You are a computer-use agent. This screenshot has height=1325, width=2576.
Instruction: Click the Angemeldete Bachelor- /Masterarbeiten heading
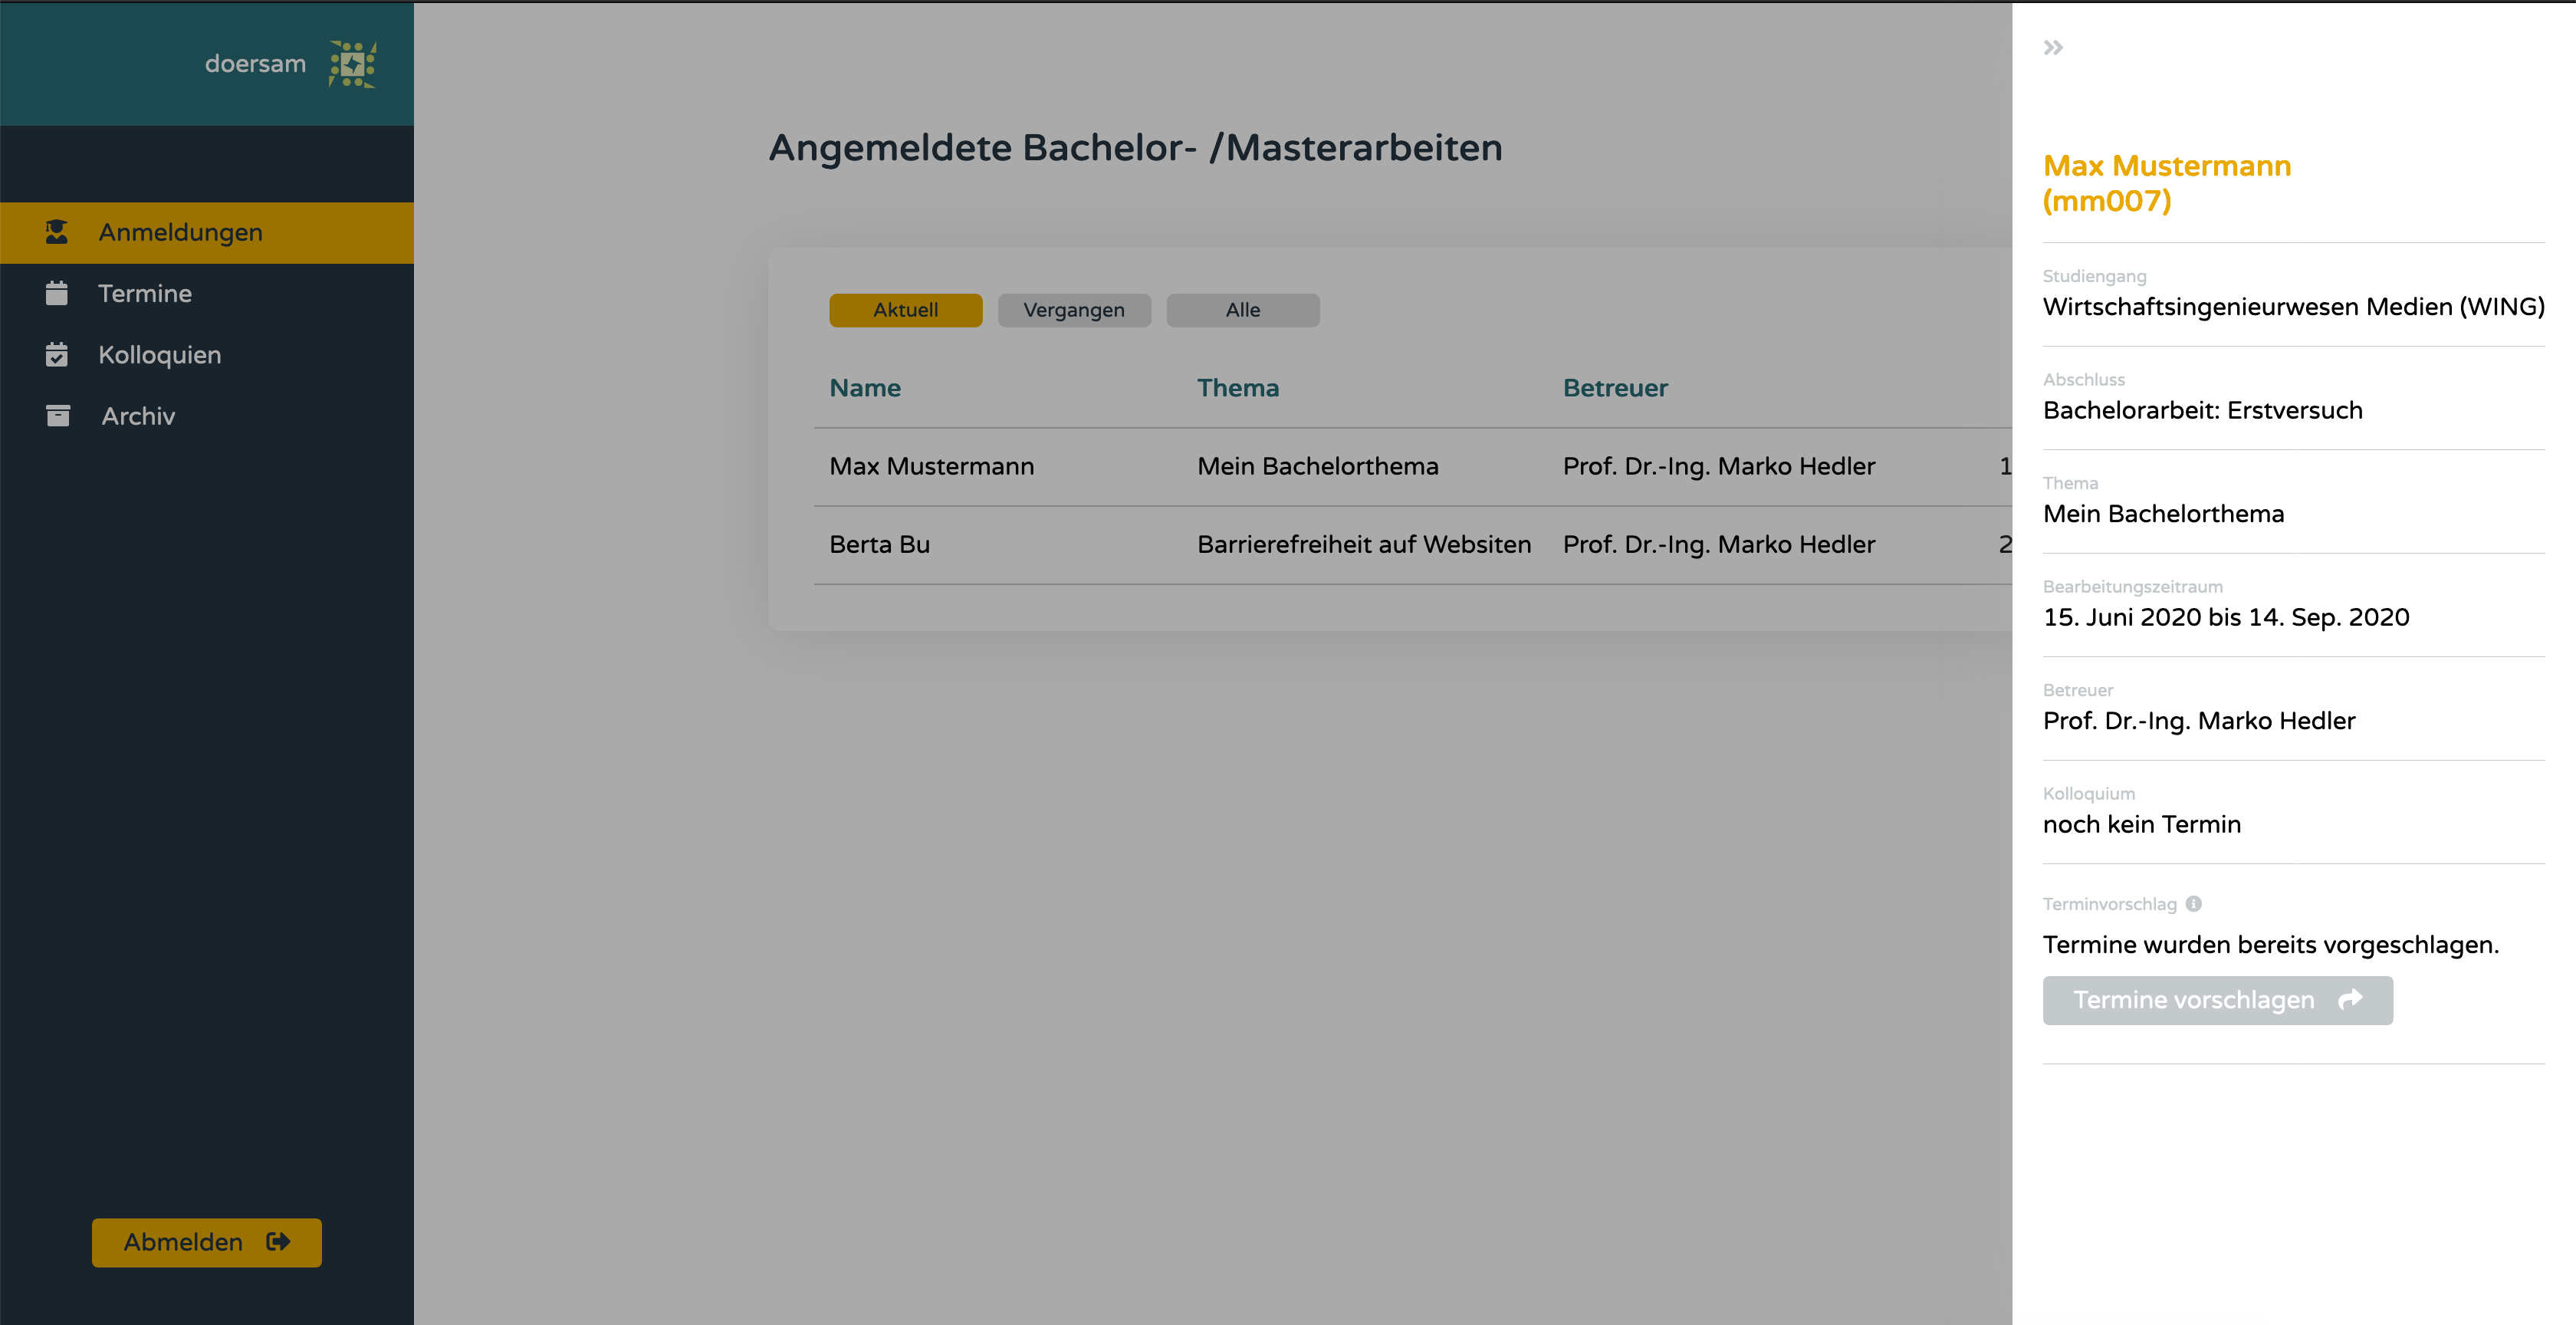(x=1135, y=148)
